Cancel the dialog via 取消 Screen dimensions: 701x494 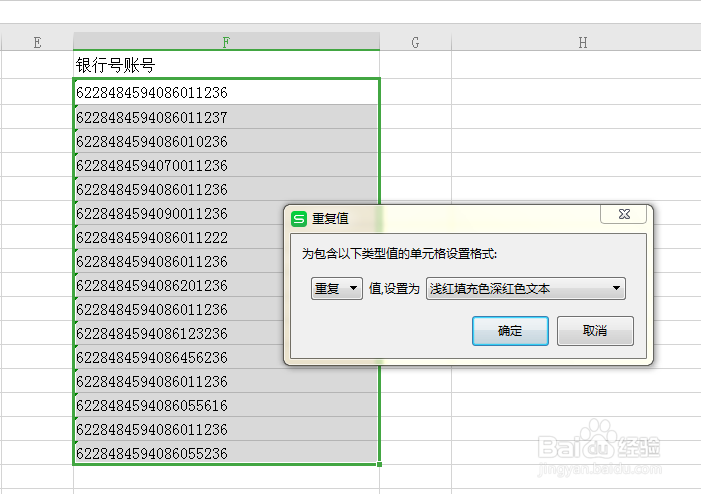coord(595,331)
